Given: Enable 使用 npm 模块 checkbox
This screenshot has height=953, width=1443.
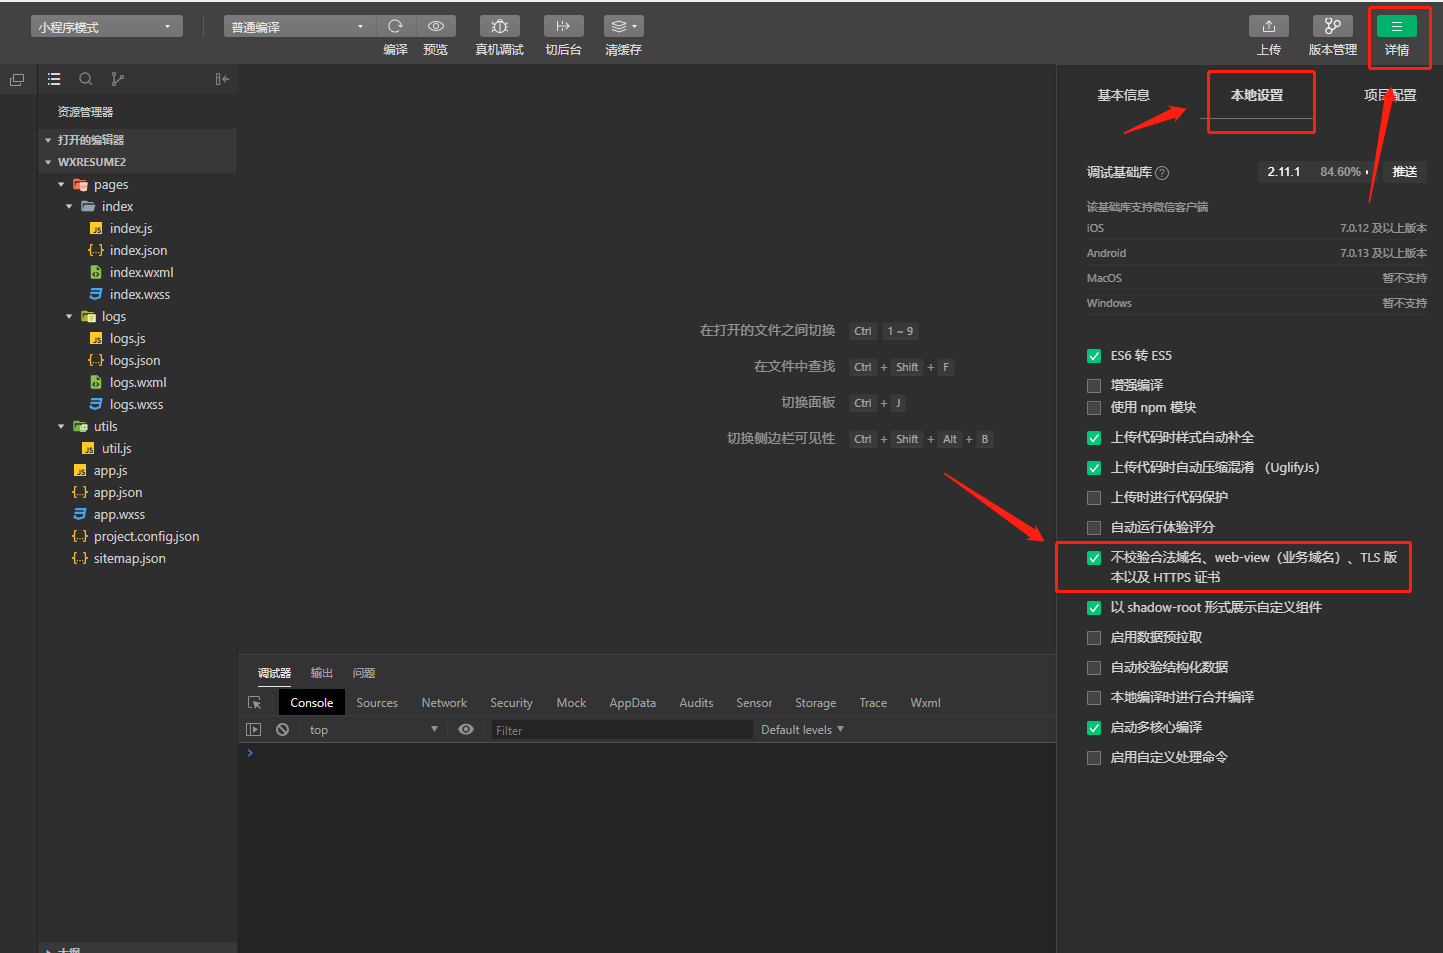Looking at the screenshot, I should 1094,408.
